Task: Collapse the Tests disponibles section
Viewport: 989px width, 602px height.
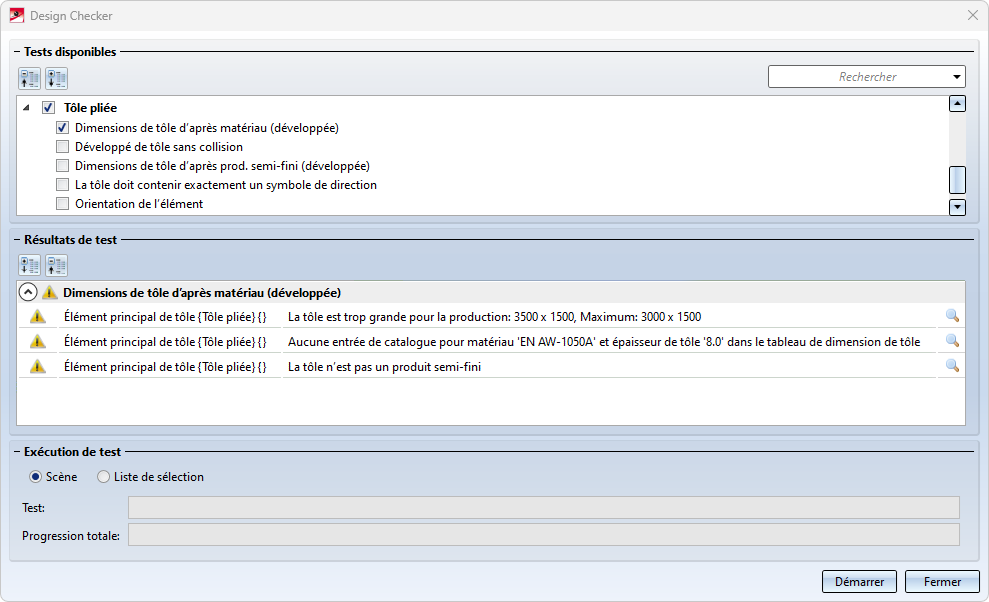Action: click(x=17, y=52)
